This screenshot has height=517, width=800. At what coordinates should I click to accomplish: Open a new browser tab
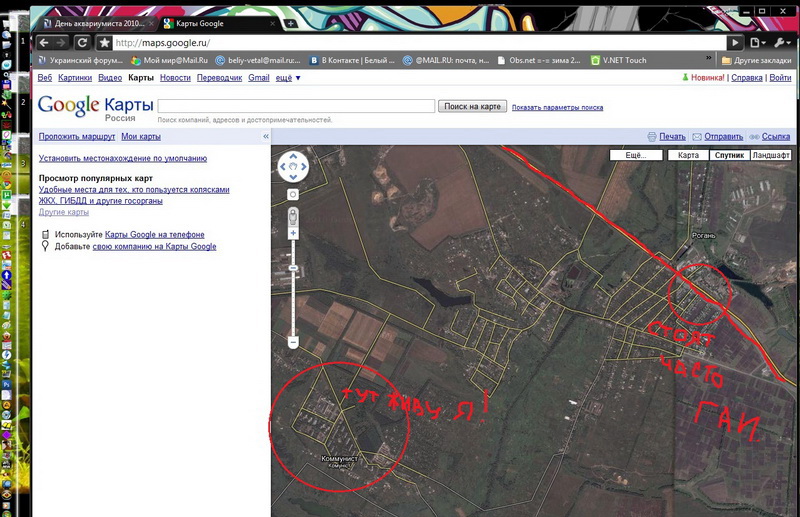point(290,22)
